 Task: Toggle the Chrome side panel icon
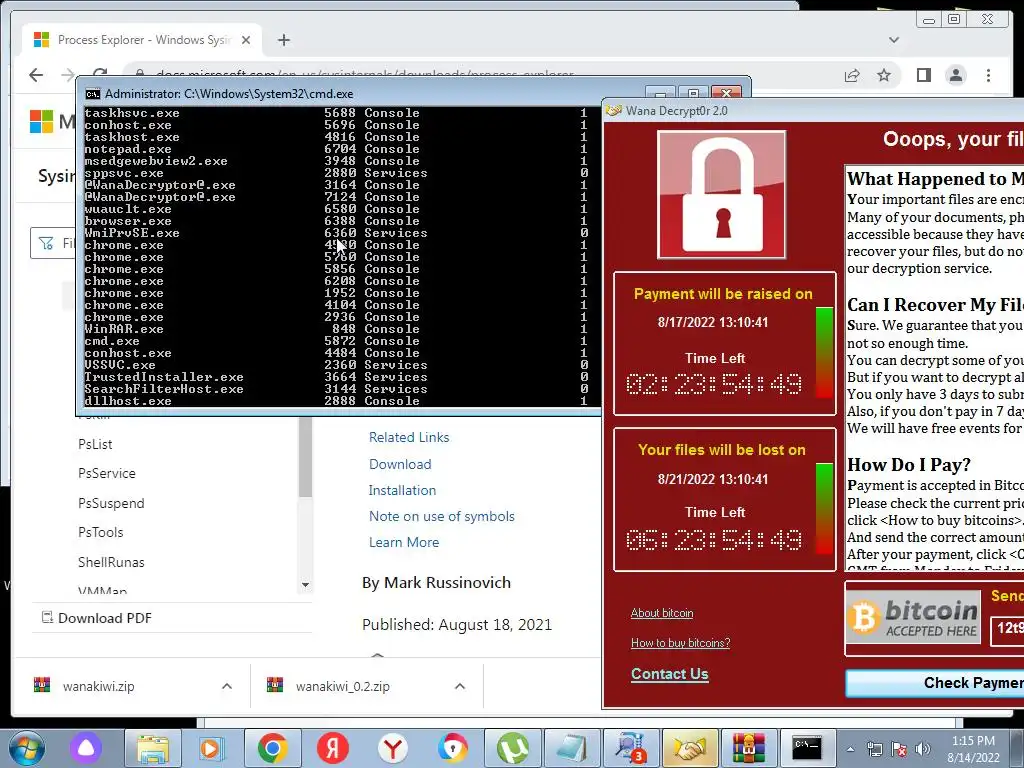(x=923, y=75)
